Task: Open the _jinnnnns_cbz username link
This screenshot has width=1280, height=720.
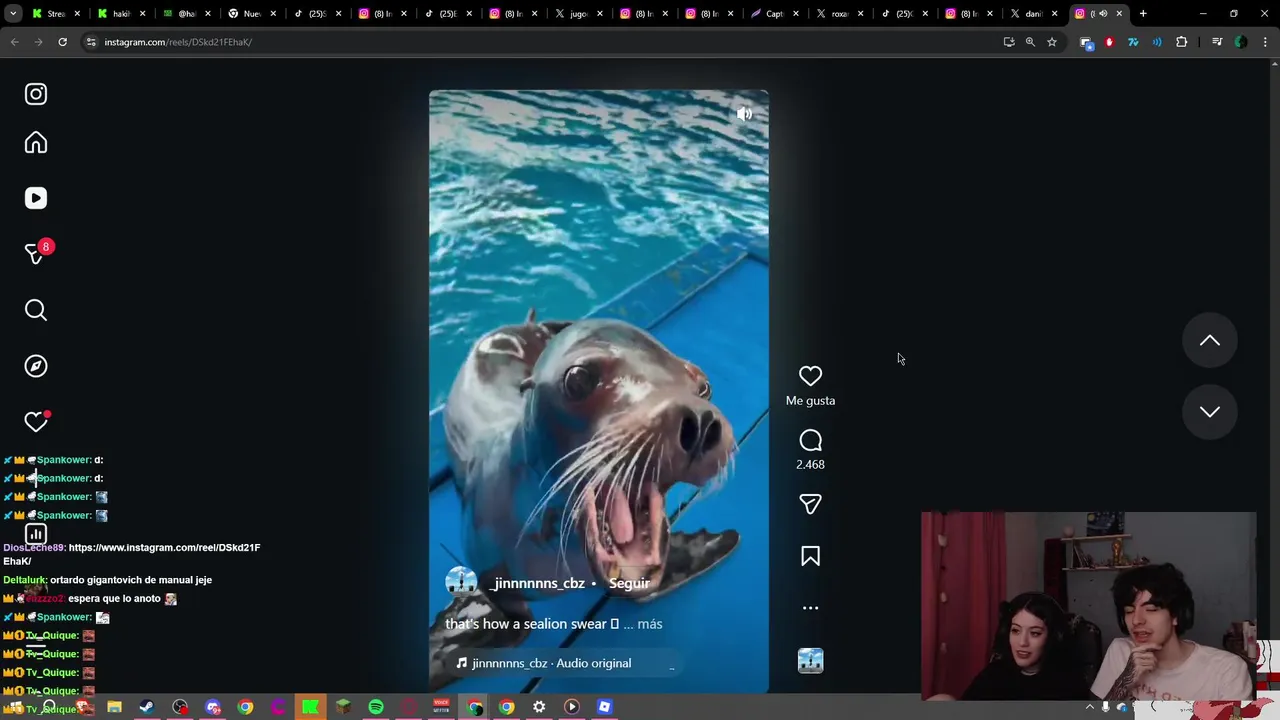Action: (x=537, y=583)
